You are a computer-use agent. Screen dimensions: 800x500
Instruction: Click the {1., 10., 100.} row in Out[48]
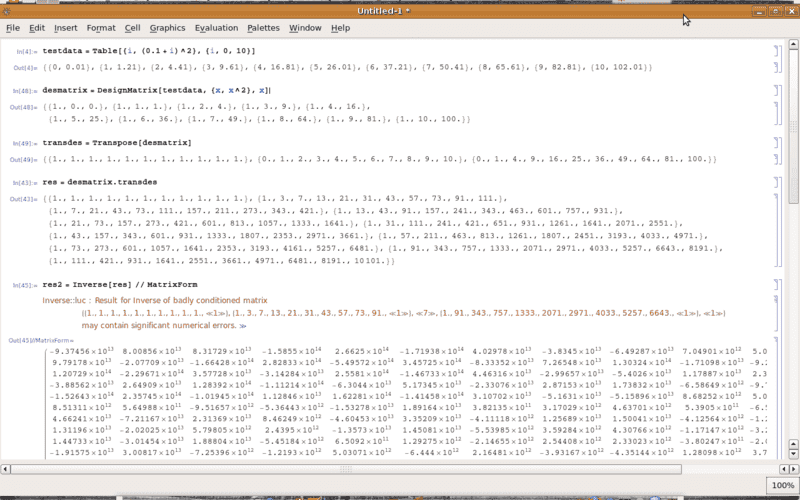[431, 119]
